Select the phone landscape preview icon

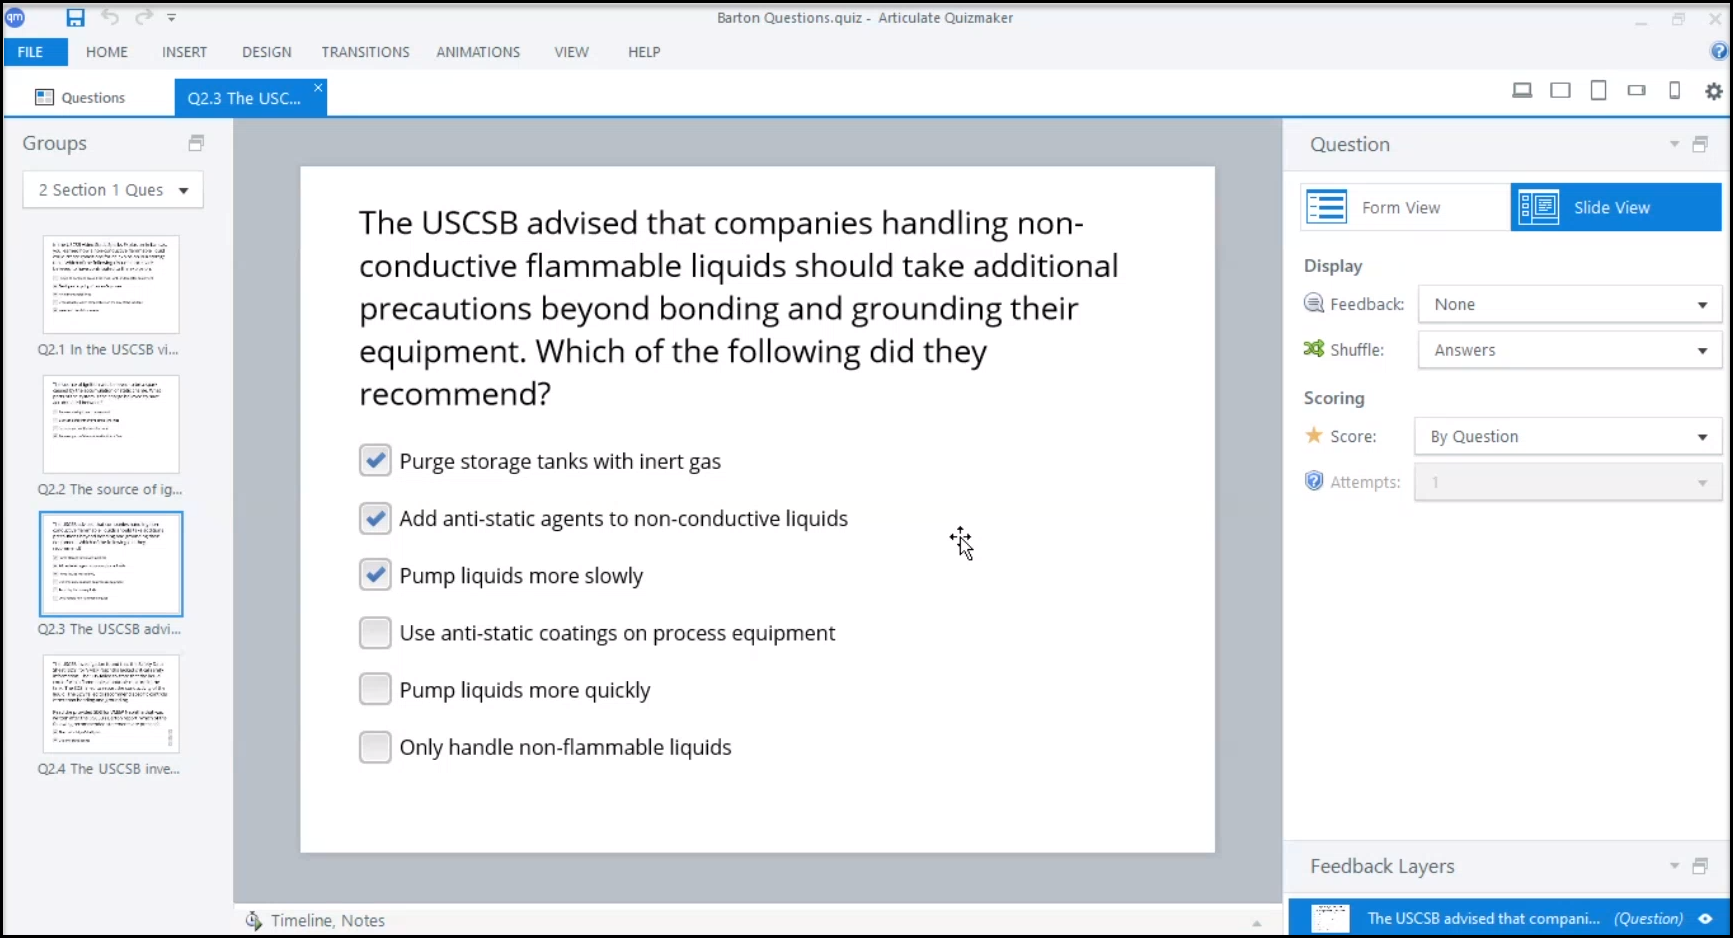[1637, 91]
